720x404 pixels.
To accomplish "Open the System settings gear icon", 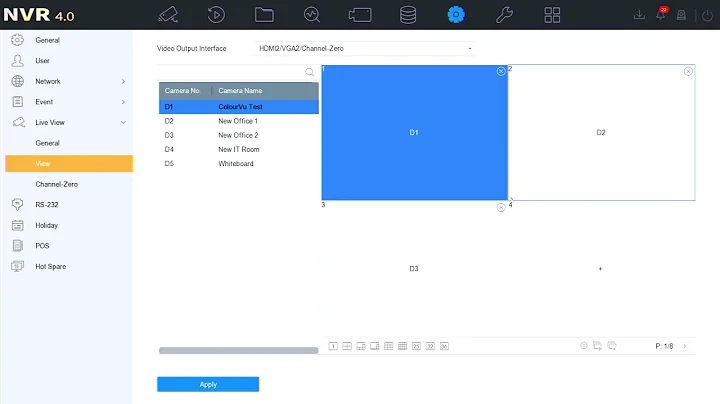I will [456, 15].
